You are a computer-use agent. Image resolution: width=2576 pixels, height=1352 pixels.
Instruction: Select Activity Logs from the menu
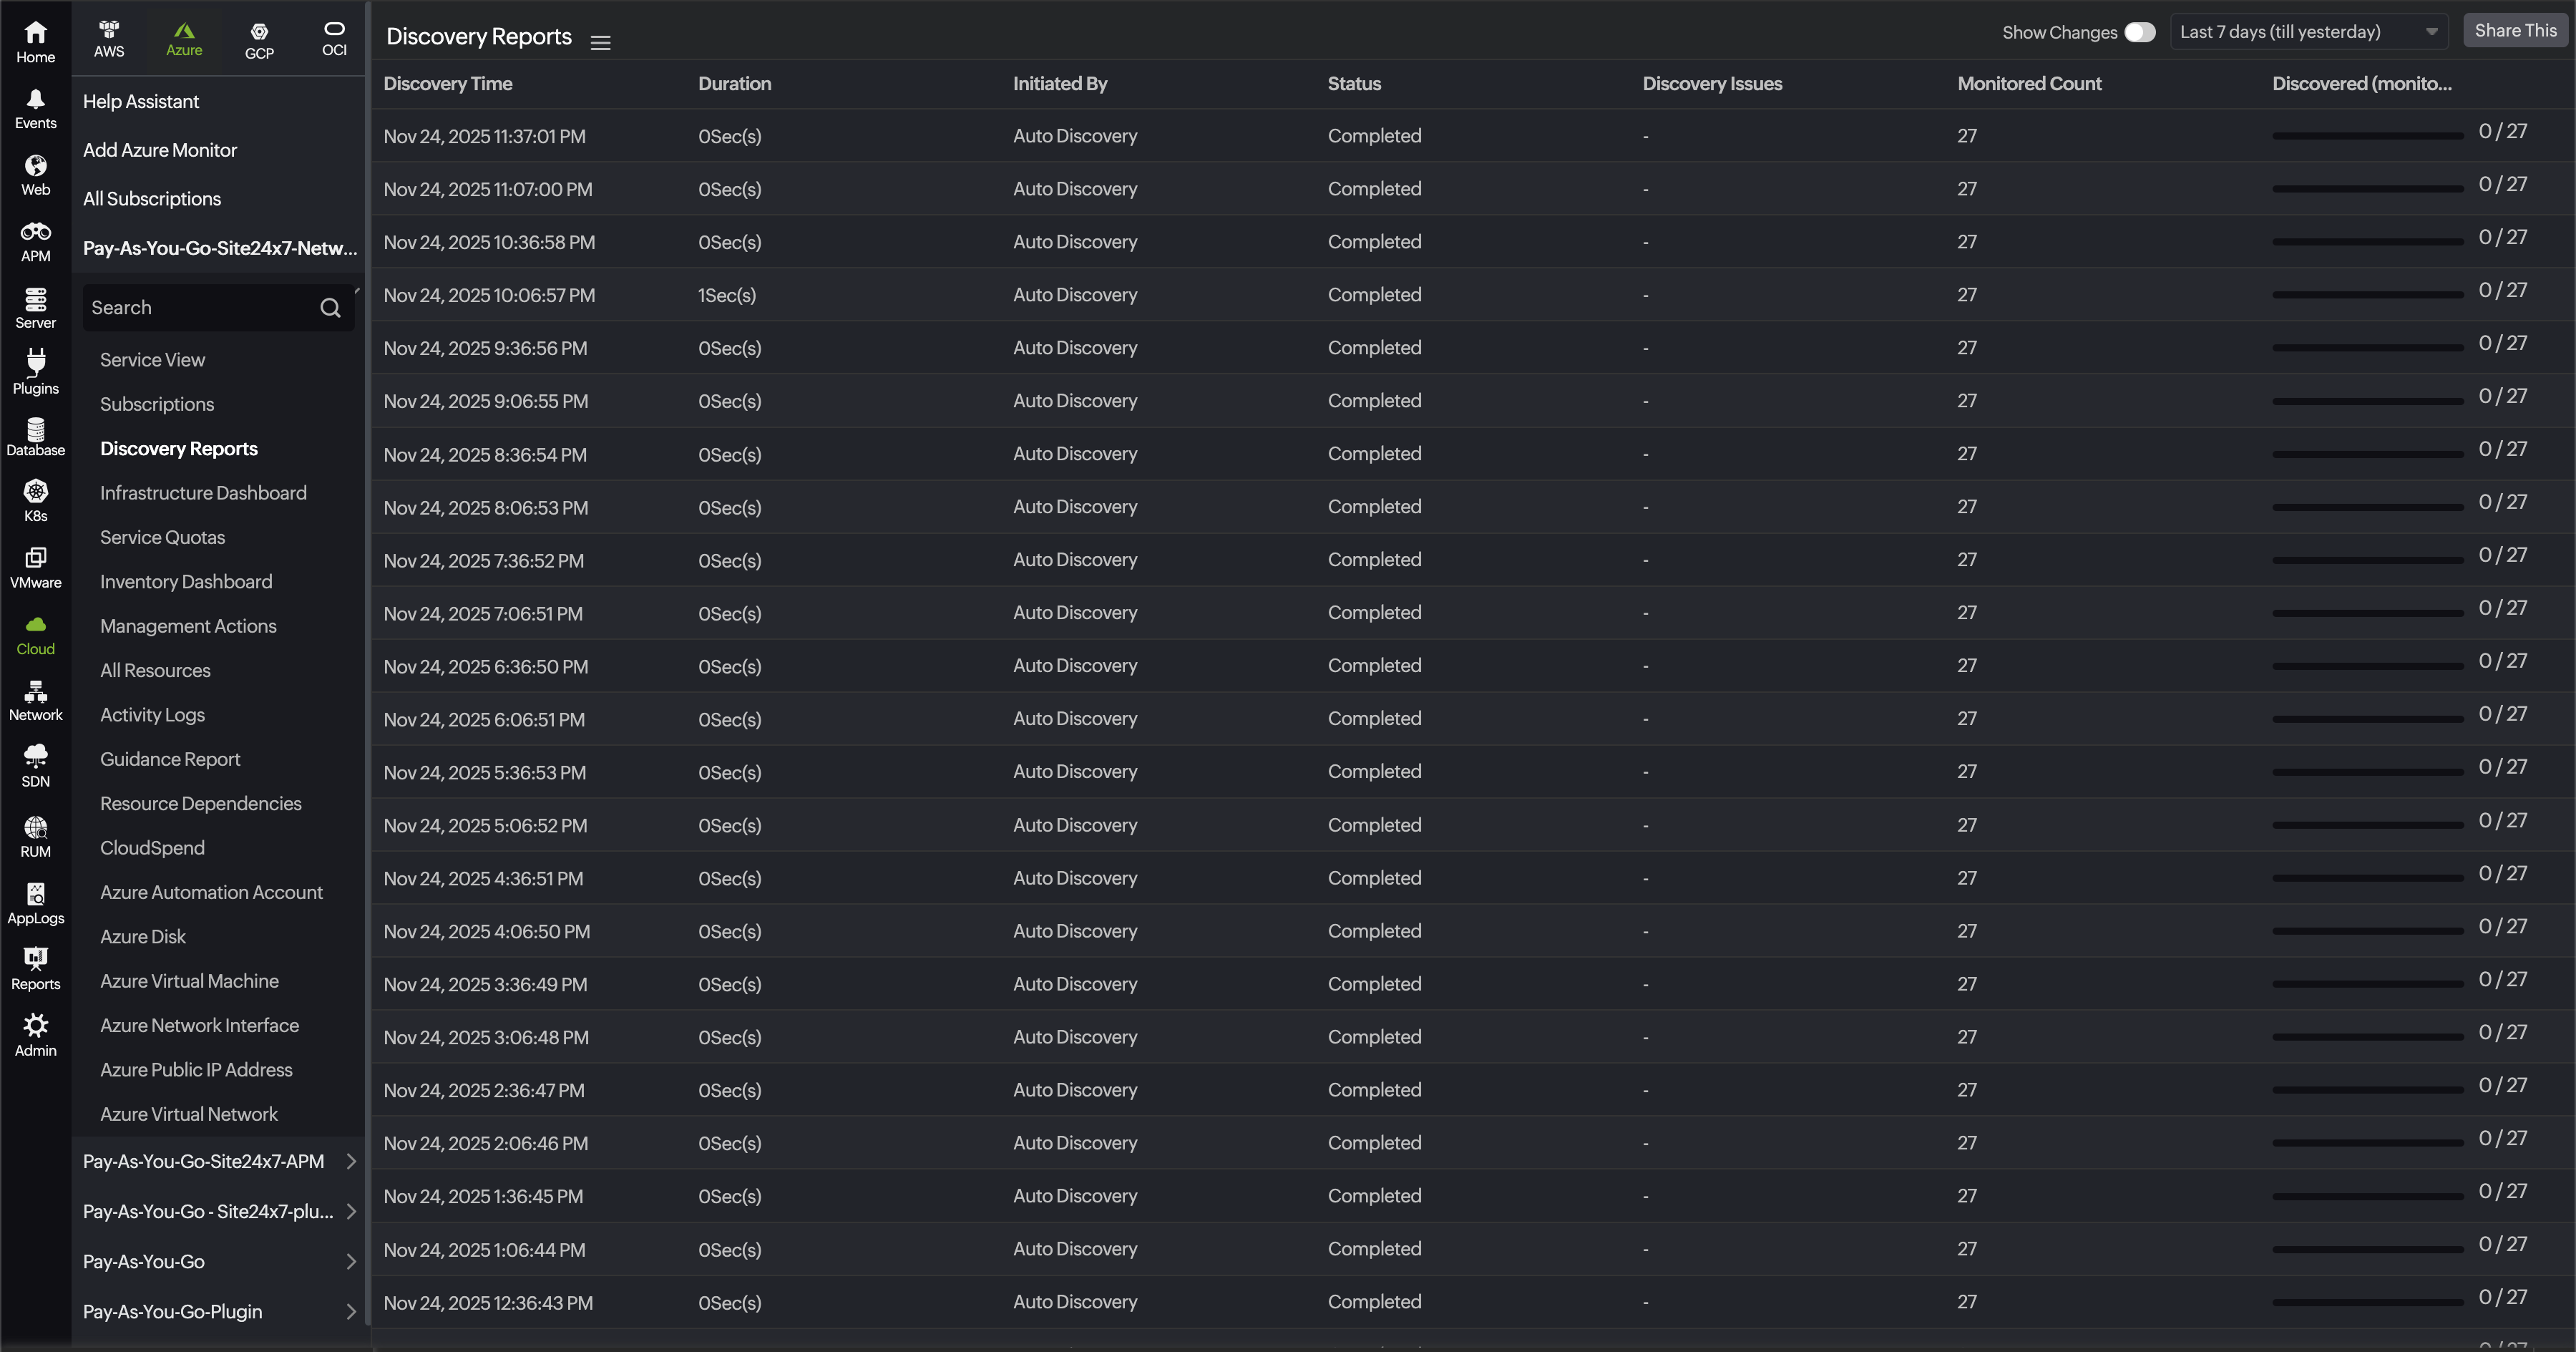(152, 714)
